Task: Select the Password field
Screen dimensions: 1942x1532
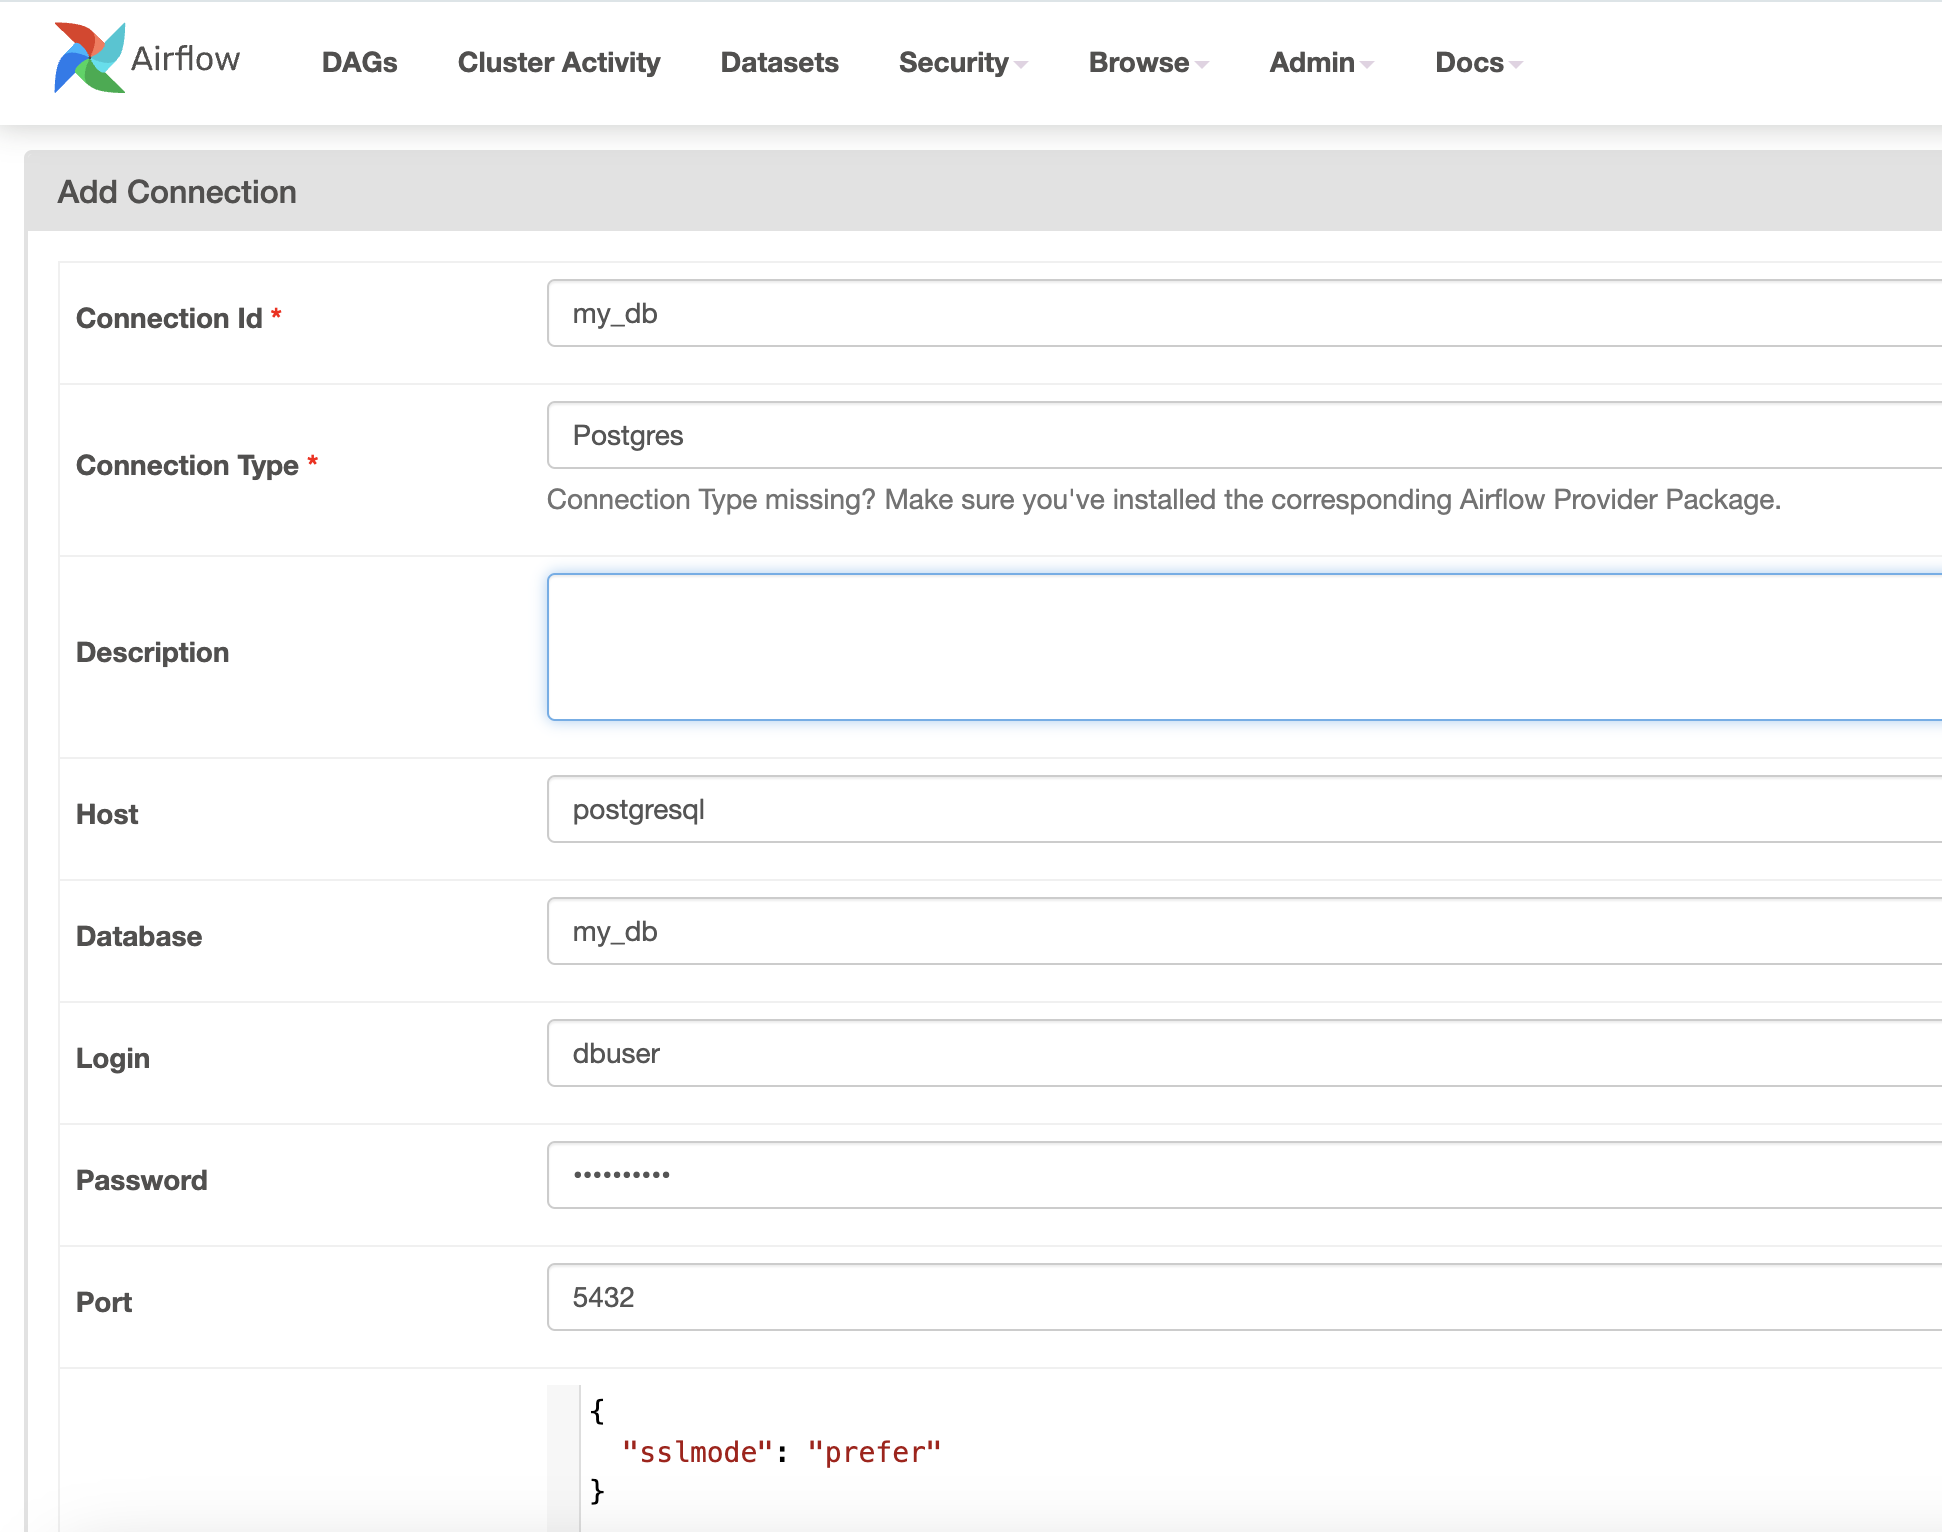Action: pos(1244,1176)
